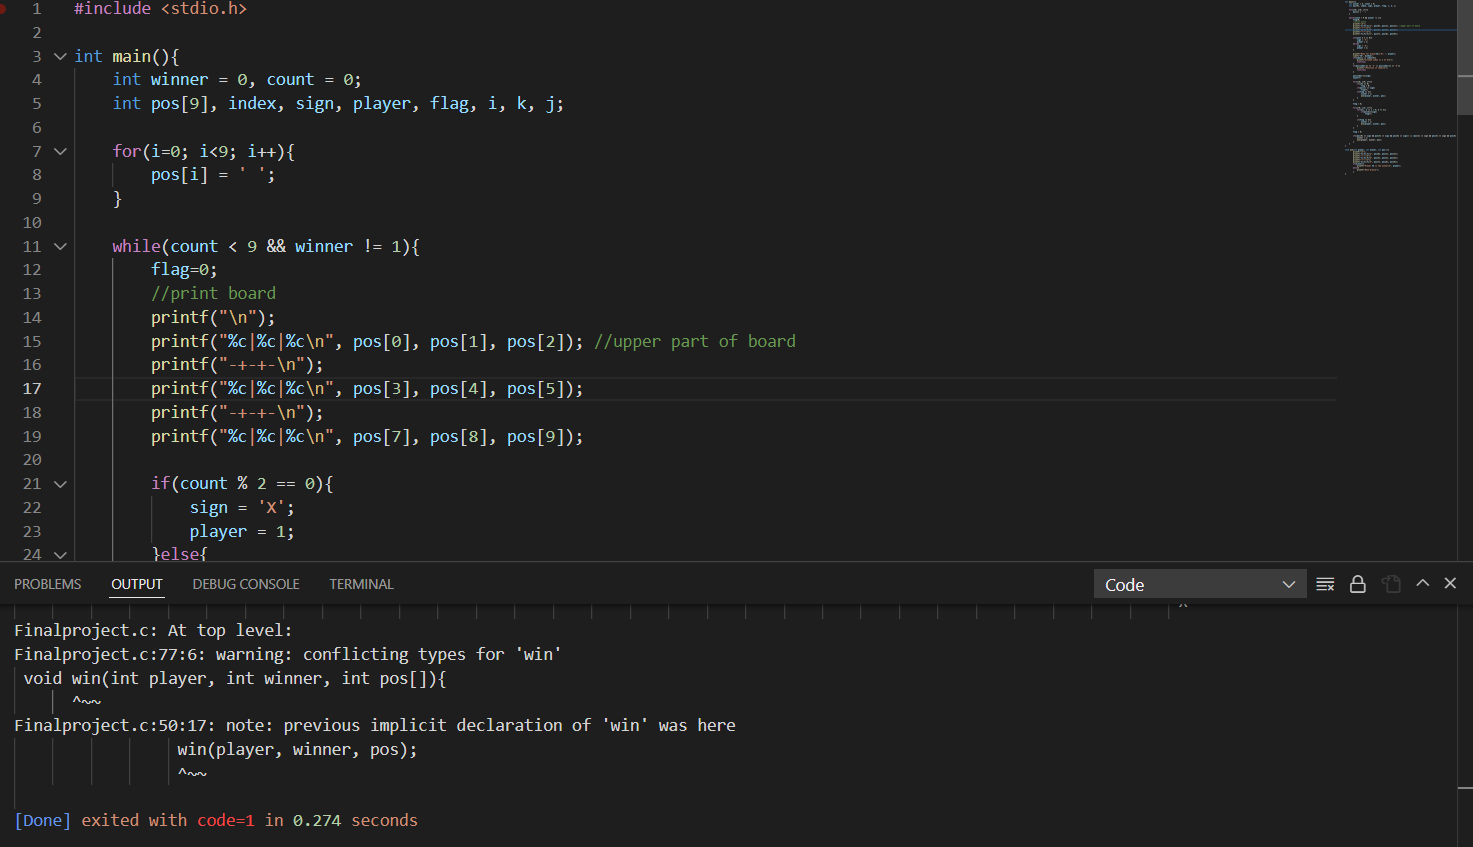Clear the Output panel contents
The height and width of the screenshot is (847, 1473).
tap(1325, 583)
